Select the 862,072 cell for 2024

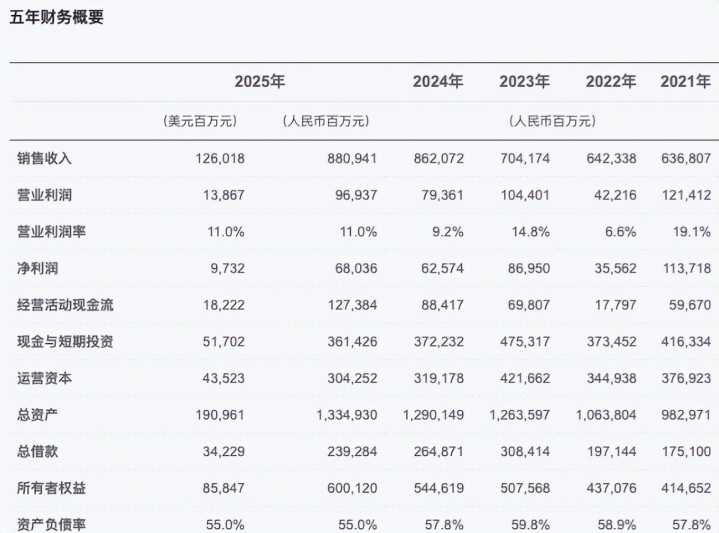tap(439, 159)
